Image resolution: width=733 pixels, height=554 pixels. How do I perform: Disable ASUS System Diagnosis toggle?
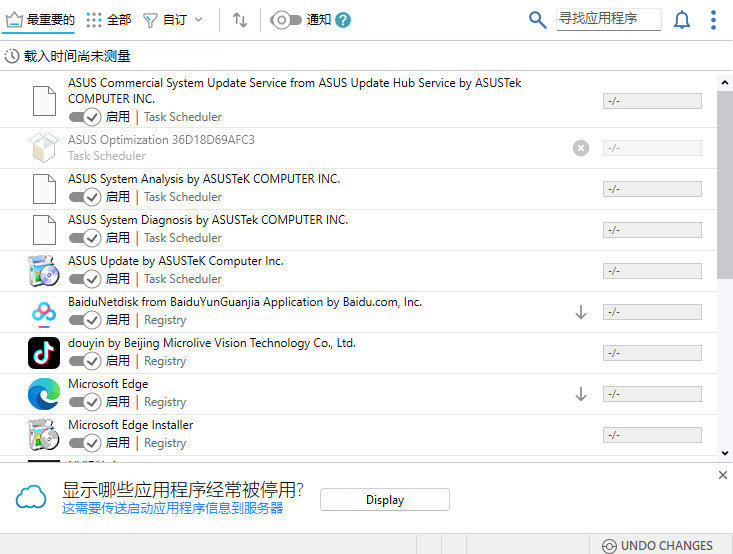tap(85, 238)
